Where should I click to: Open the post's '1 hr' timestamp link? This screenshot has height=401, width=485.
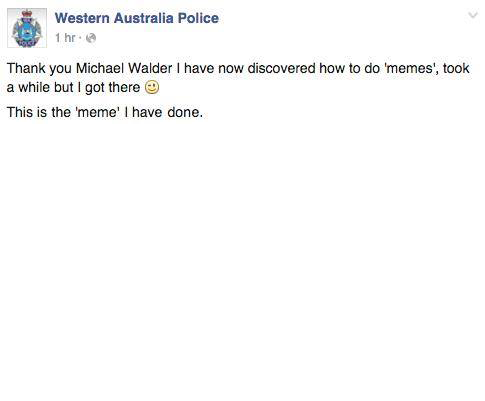point(65,38)
